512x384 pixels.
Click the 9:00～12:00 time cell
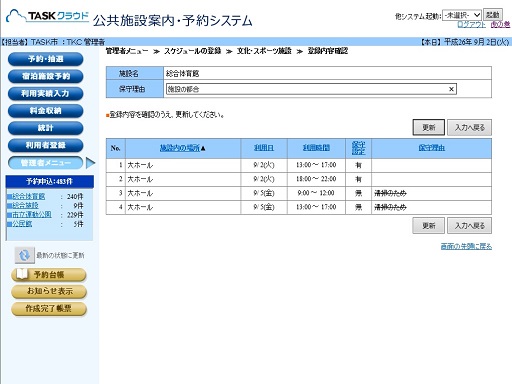click(x=316, y=193)
